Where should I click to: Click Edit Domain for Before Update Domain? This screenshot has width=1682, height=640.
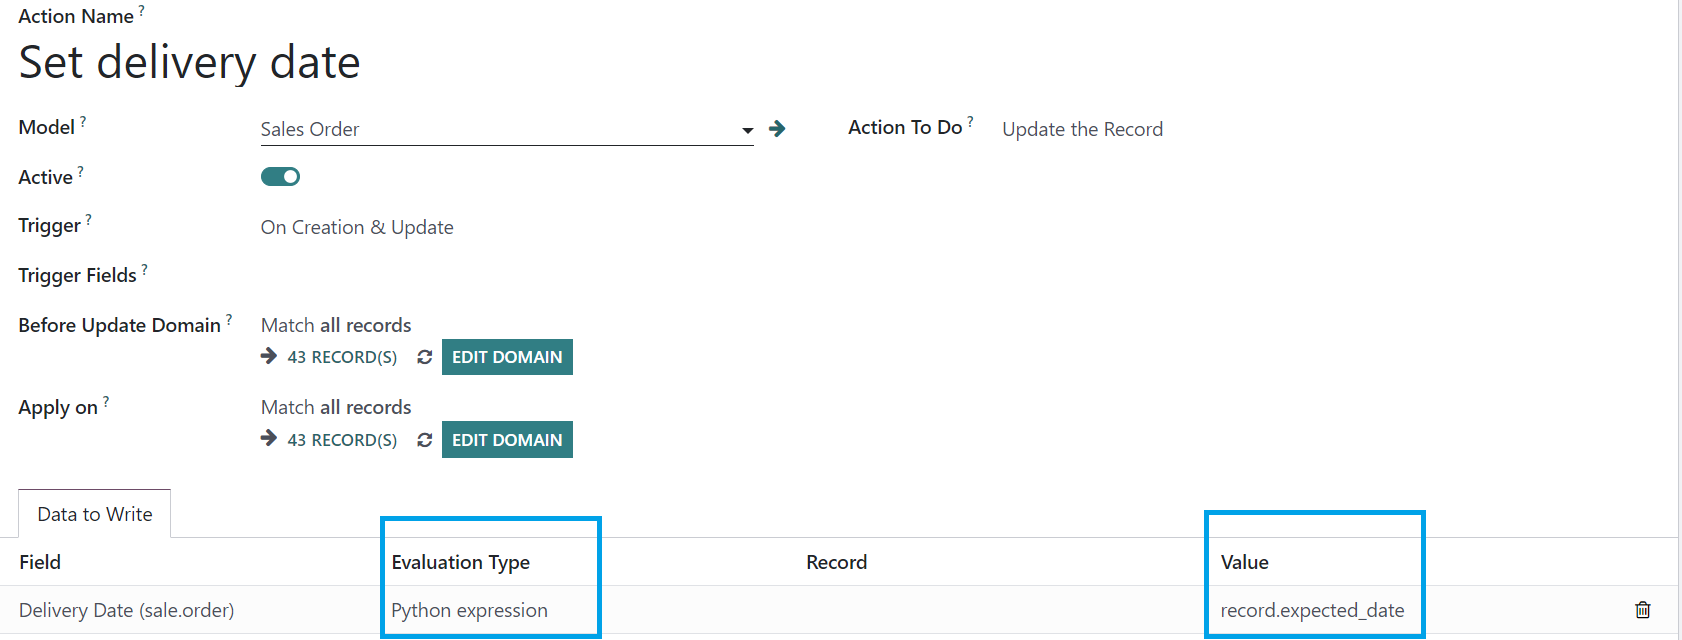coord(507,357)
